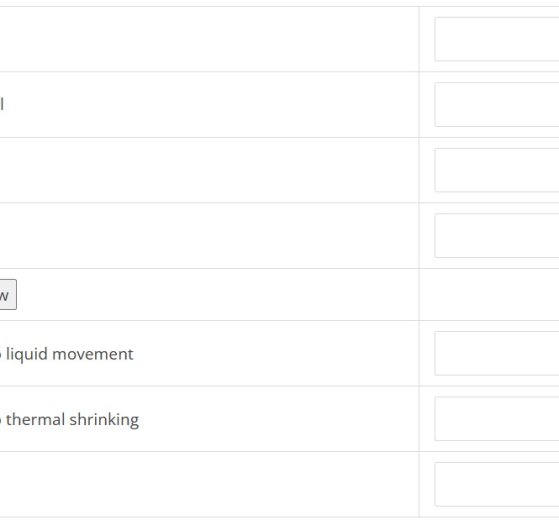
Task: Select the third input field from the top
Action: pos(497,170)
